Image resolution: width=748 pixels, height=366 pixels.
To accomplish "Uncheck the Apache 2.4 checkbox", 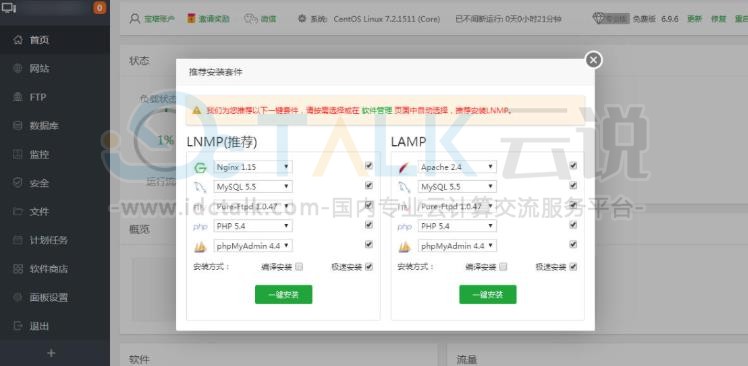I will coord(573,166).
